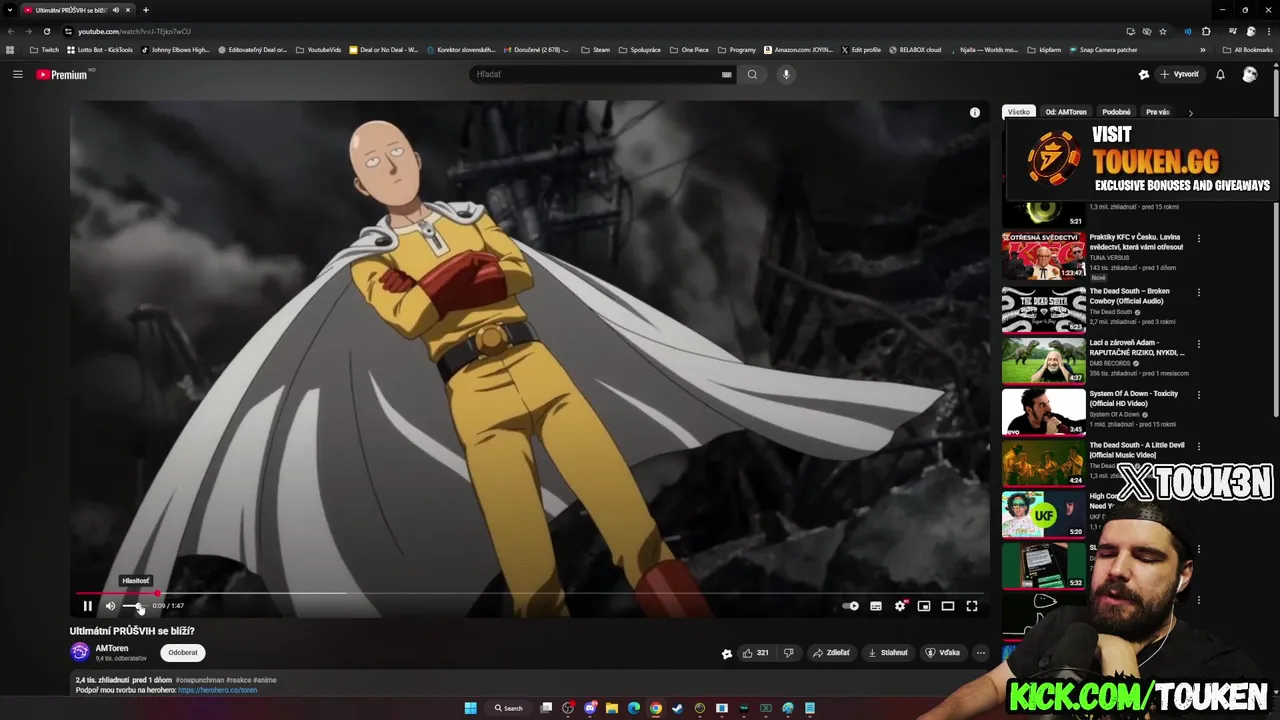Like the video showing 321 likes
The height and width of the screenshot is (720, 1280).
click(x=755, y=653)
